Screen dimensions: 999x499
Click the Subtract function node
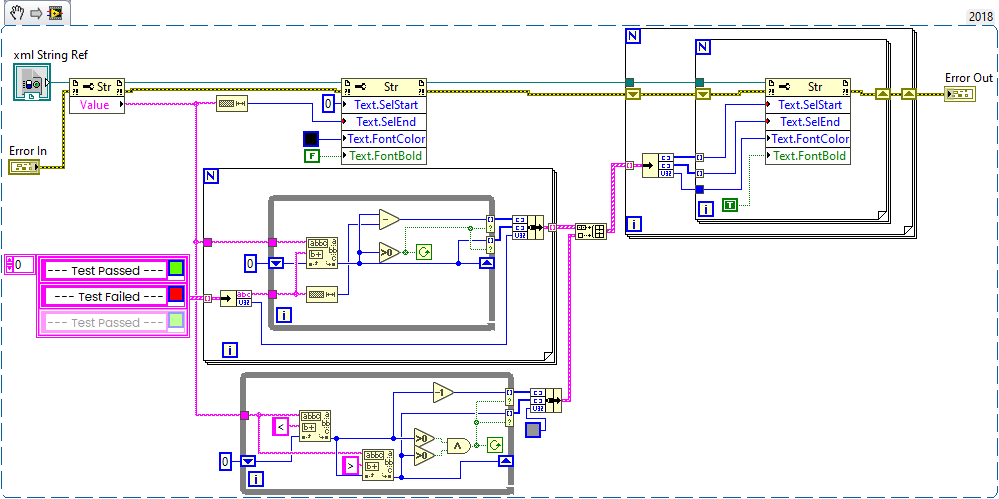(388, 220)
